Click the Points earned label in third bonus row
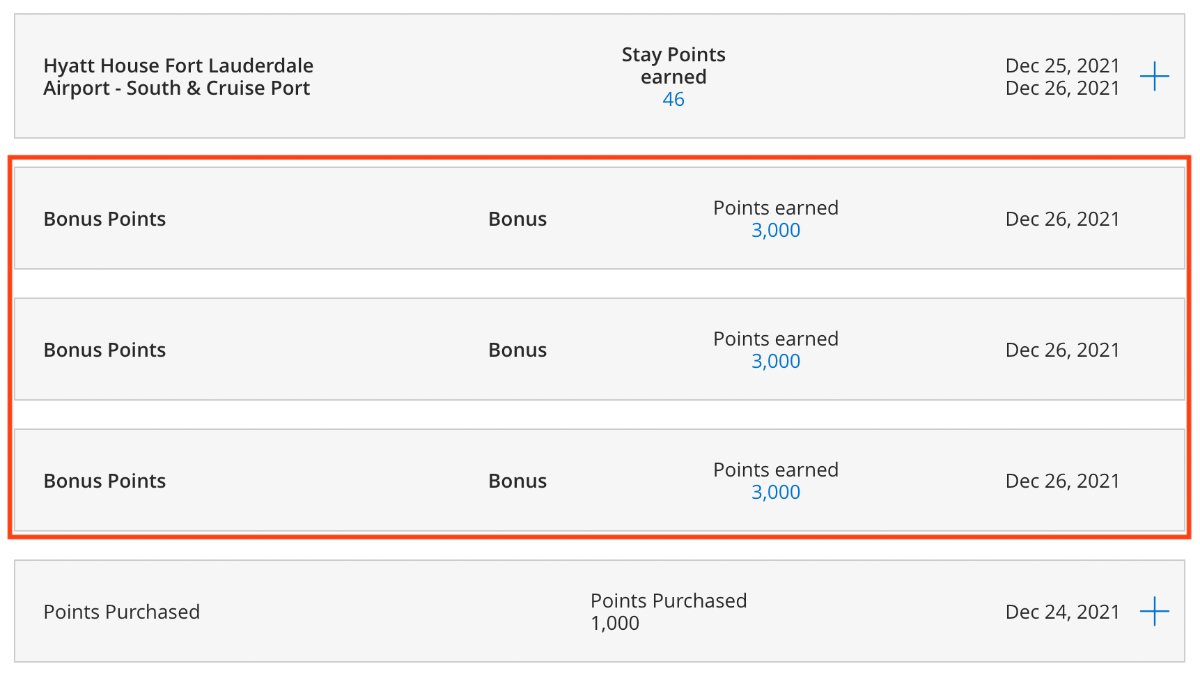 point(776,470)
